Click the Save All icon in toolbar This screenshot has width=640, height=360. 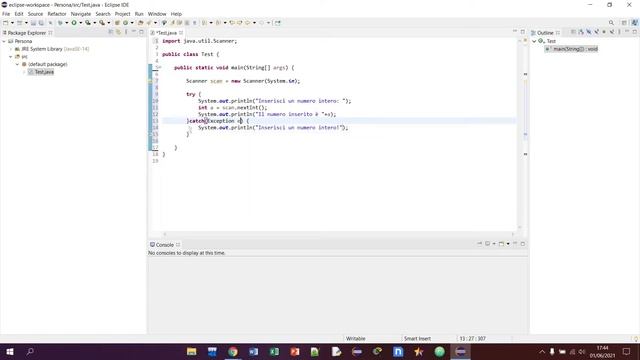click(41, 23)
